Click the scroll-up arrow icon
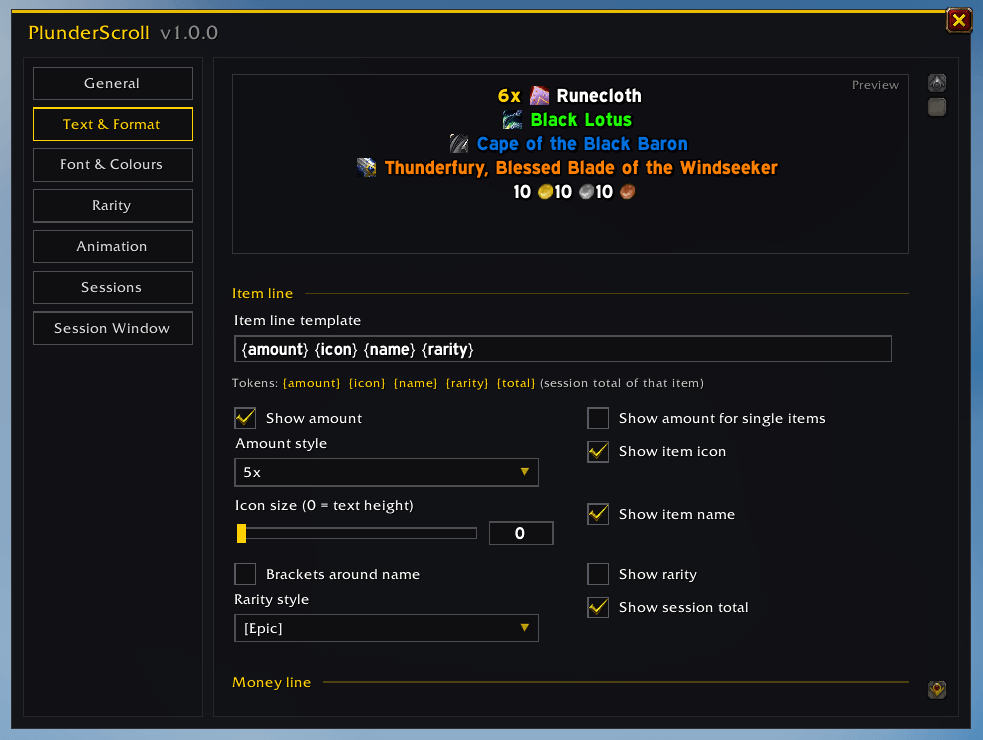 pyautogui.click(x=937, y=83)
